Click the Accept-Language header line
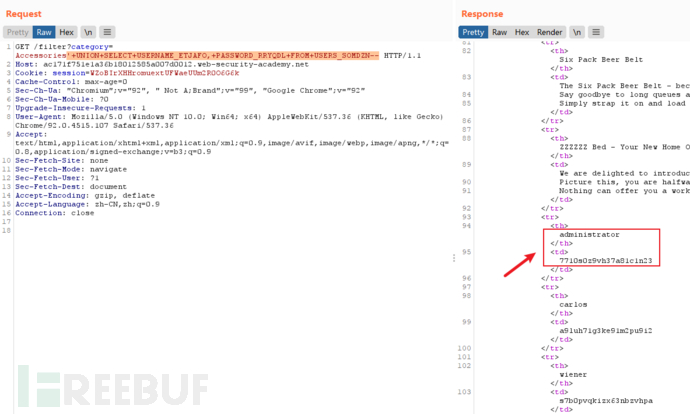This screenshot has height=414, width=690. pyautogui.click(x=88, y=205)
